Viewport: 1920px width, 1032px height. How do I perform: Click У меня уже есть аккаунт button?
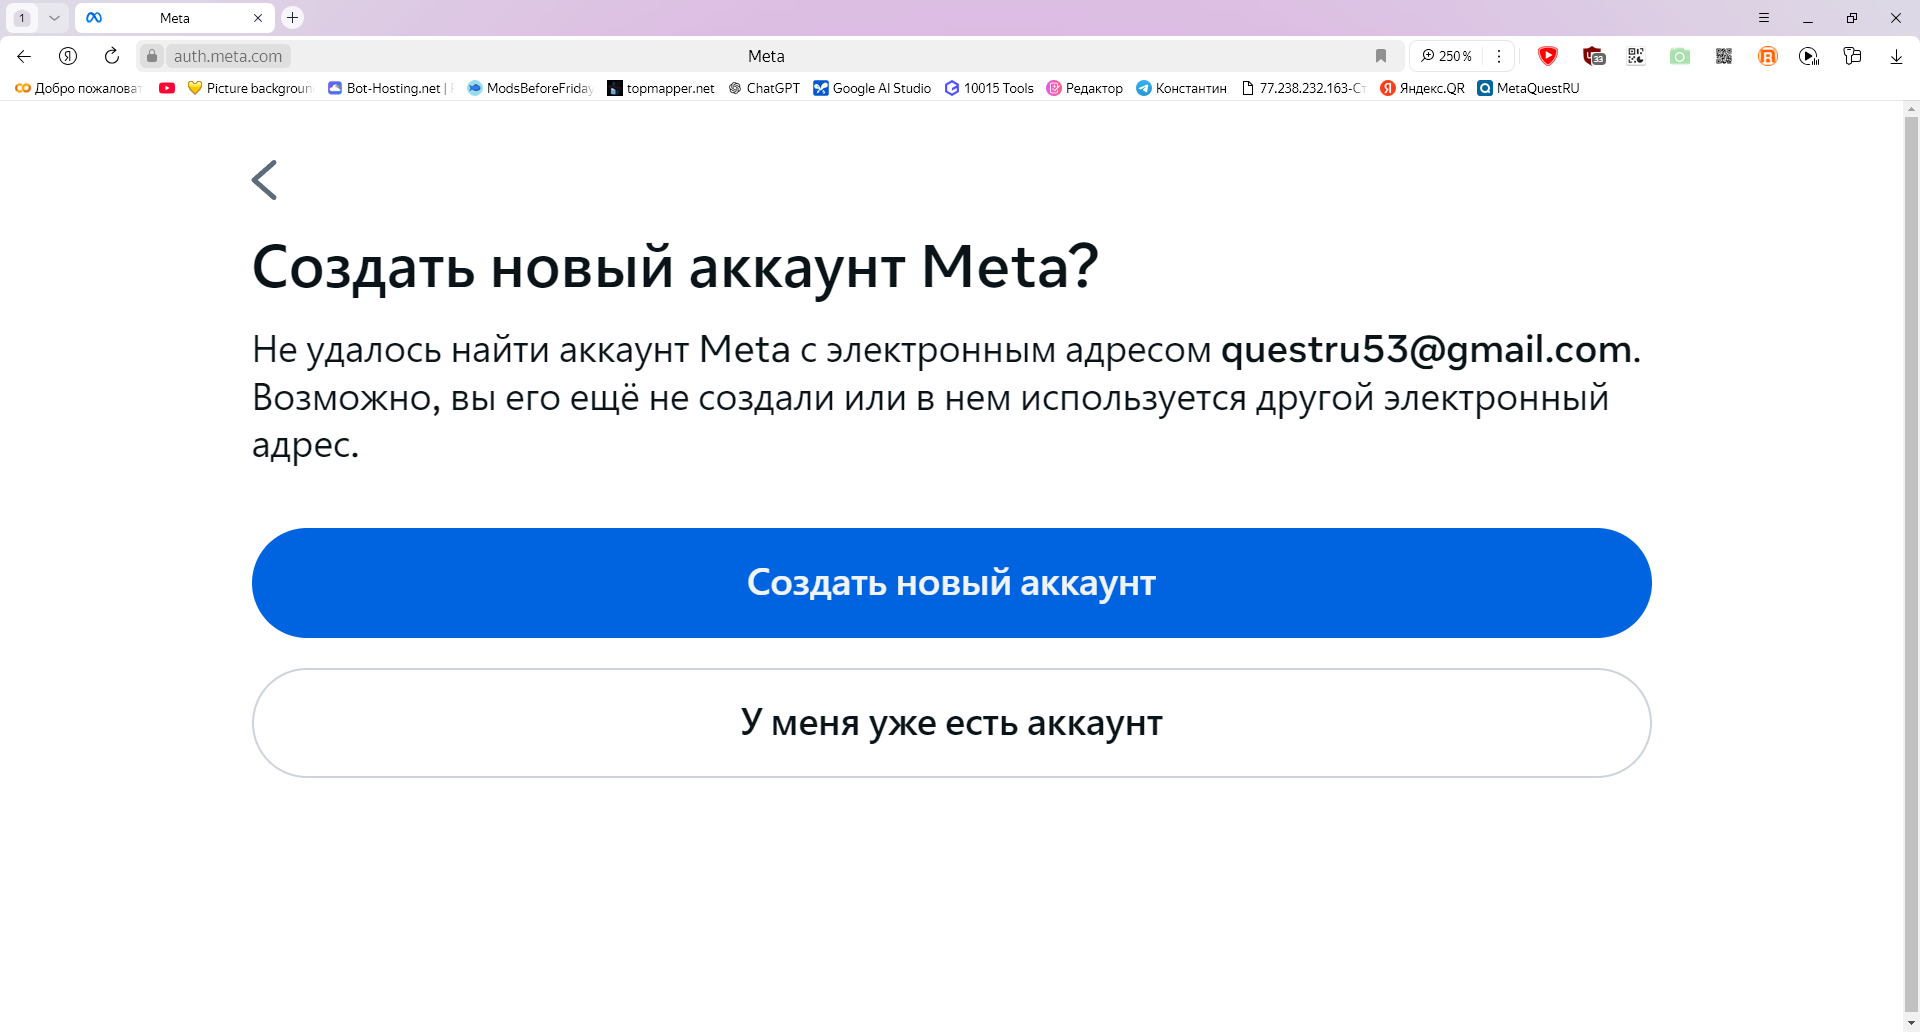(950, 722)
